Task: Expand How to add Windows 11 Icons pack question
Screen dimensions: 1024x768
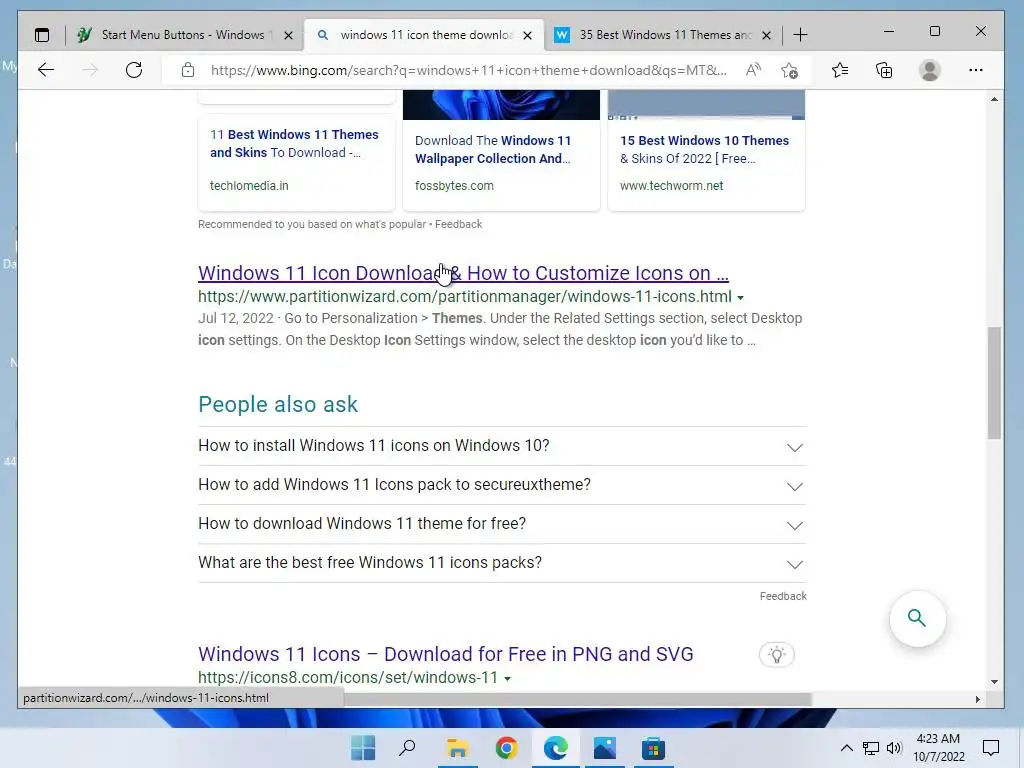Action: tap(502, 485)
